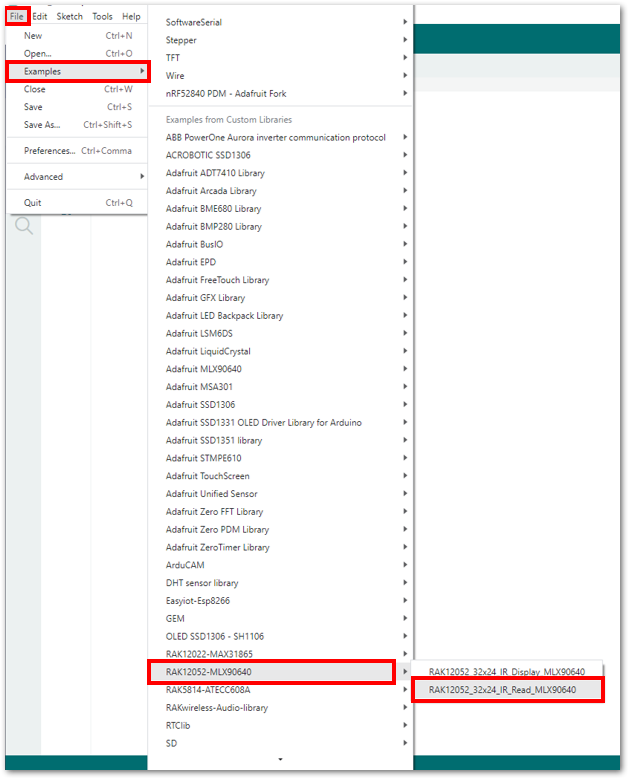
Task: Choose Close in the File menu
Action: pos(78,89)
